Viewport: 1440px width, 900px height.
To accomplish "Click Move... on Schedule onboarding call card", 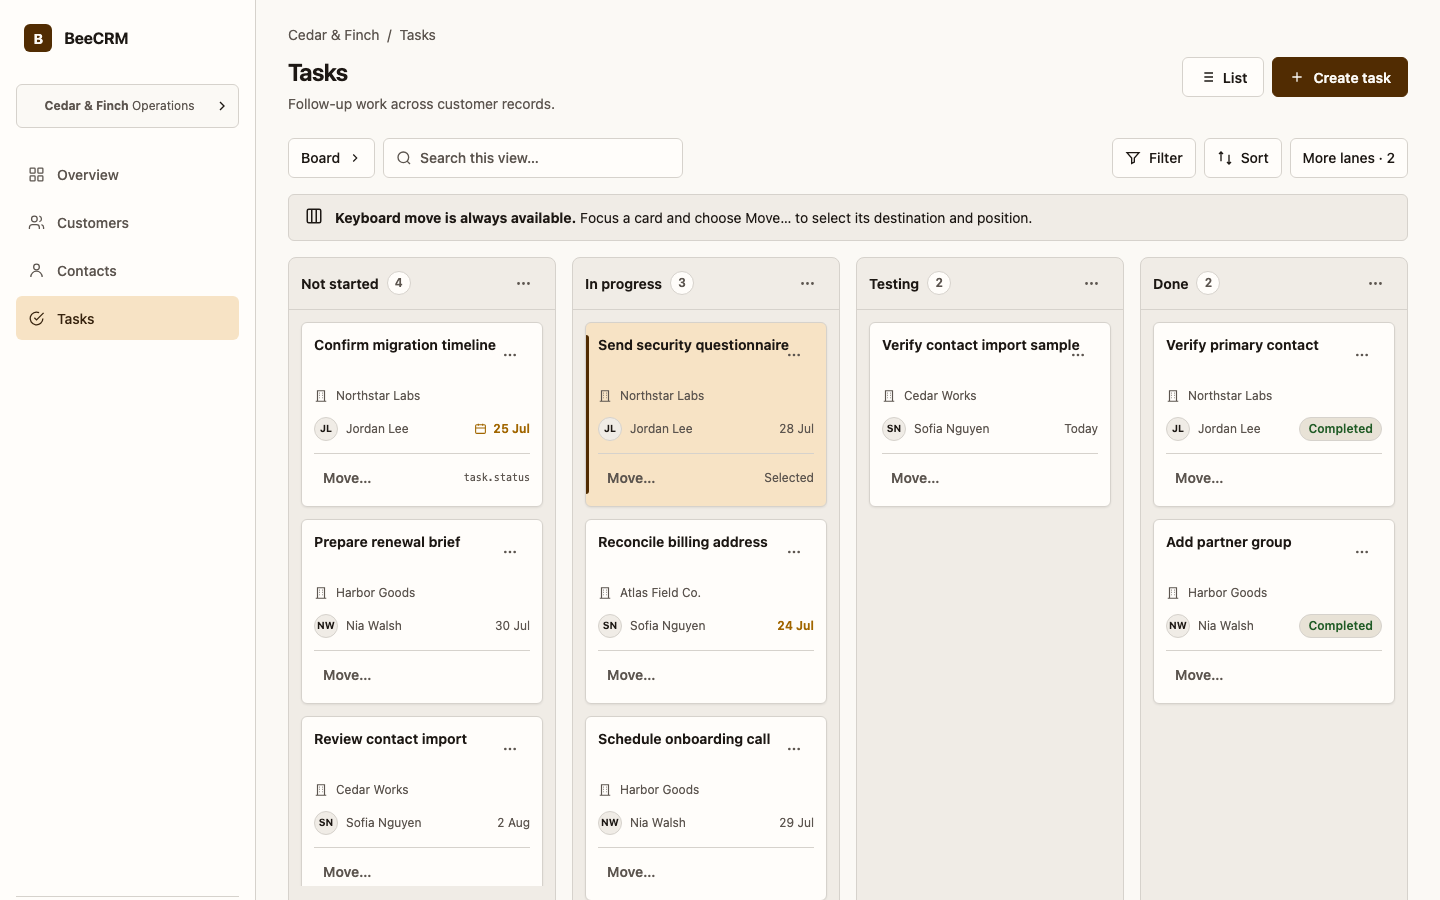I will [x=631, y=872].
